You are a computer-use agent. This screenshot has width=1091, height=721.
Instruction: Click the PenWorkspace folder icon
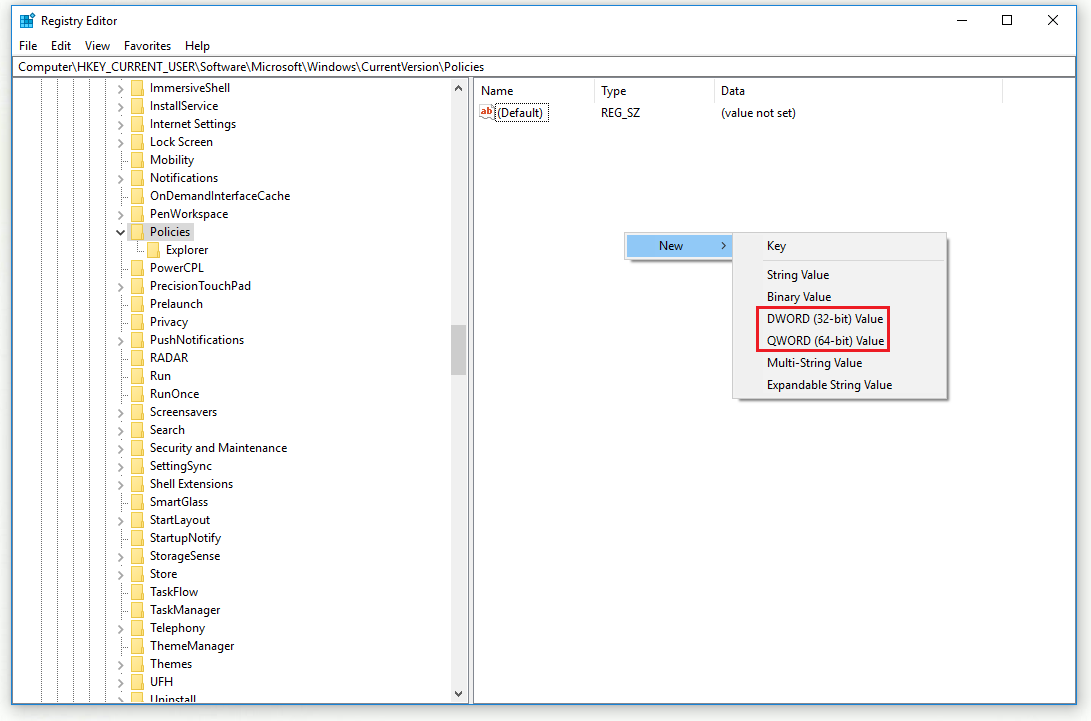tap(137, 214)
